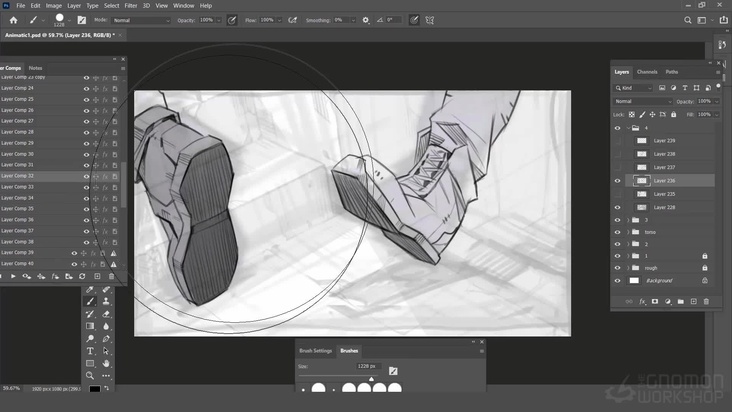Select the Clone Stamp tool

(x=106, y=301)
